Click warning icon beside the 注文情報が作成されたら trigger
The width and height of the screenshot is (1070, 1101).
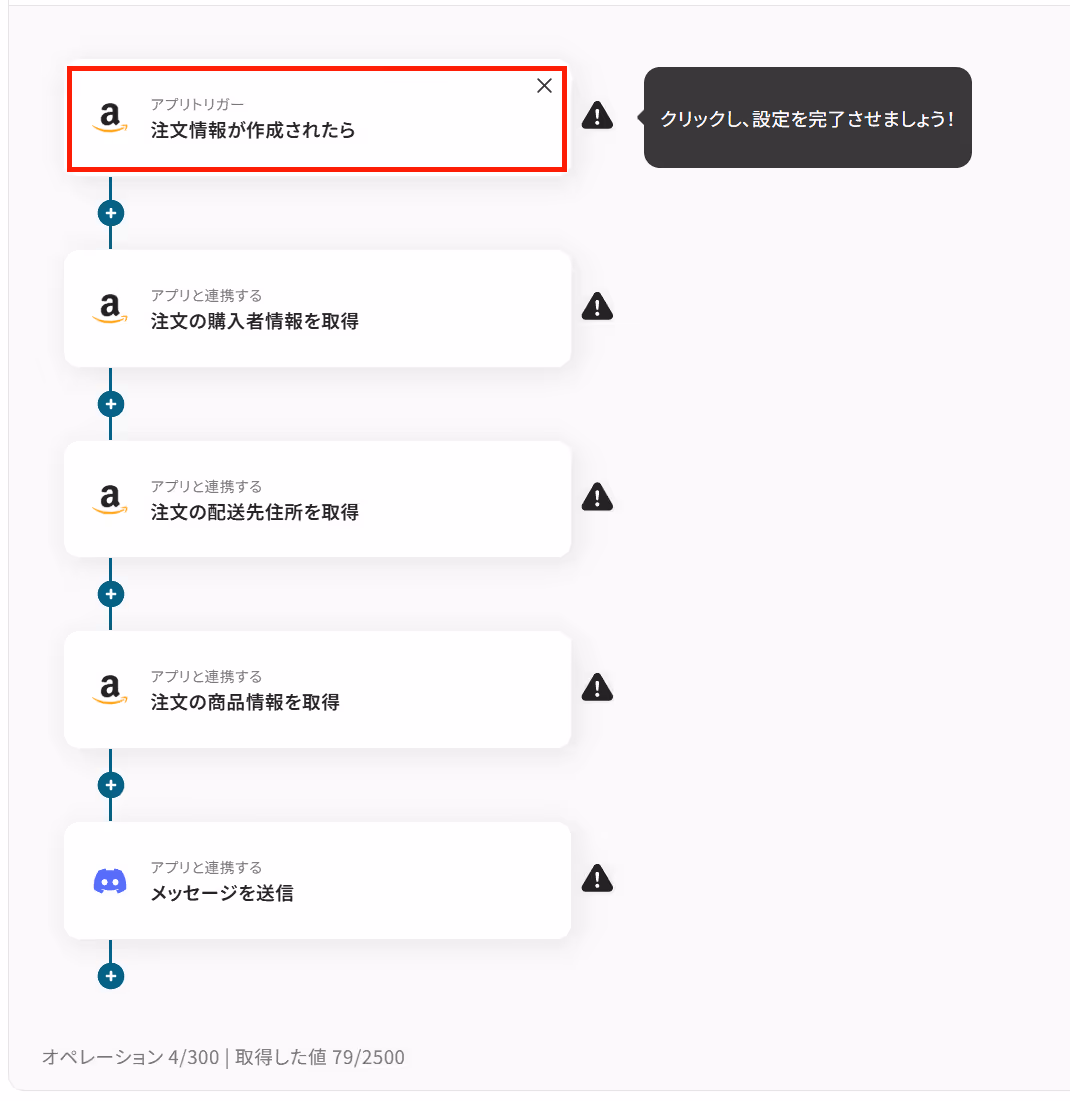pyautogui.click(x=597, y=116)
